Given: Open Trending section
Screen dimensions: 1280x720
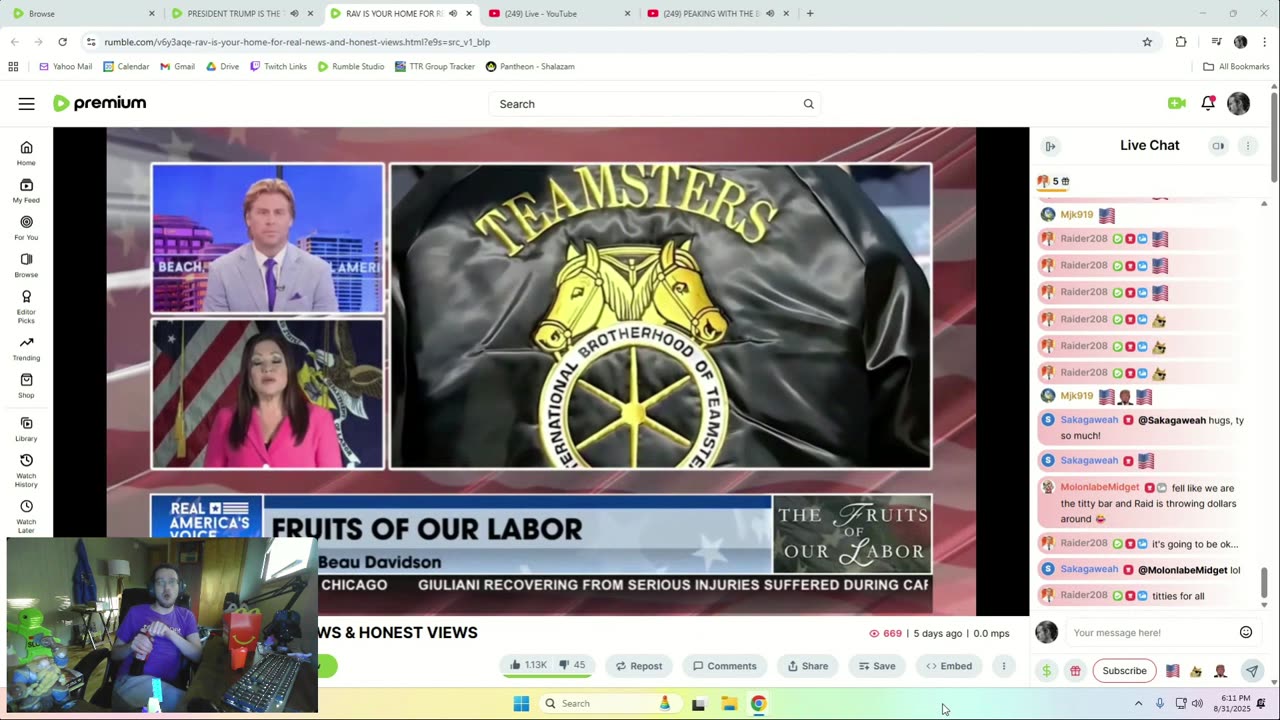Looking at the screenshot, I should [26, 348].
